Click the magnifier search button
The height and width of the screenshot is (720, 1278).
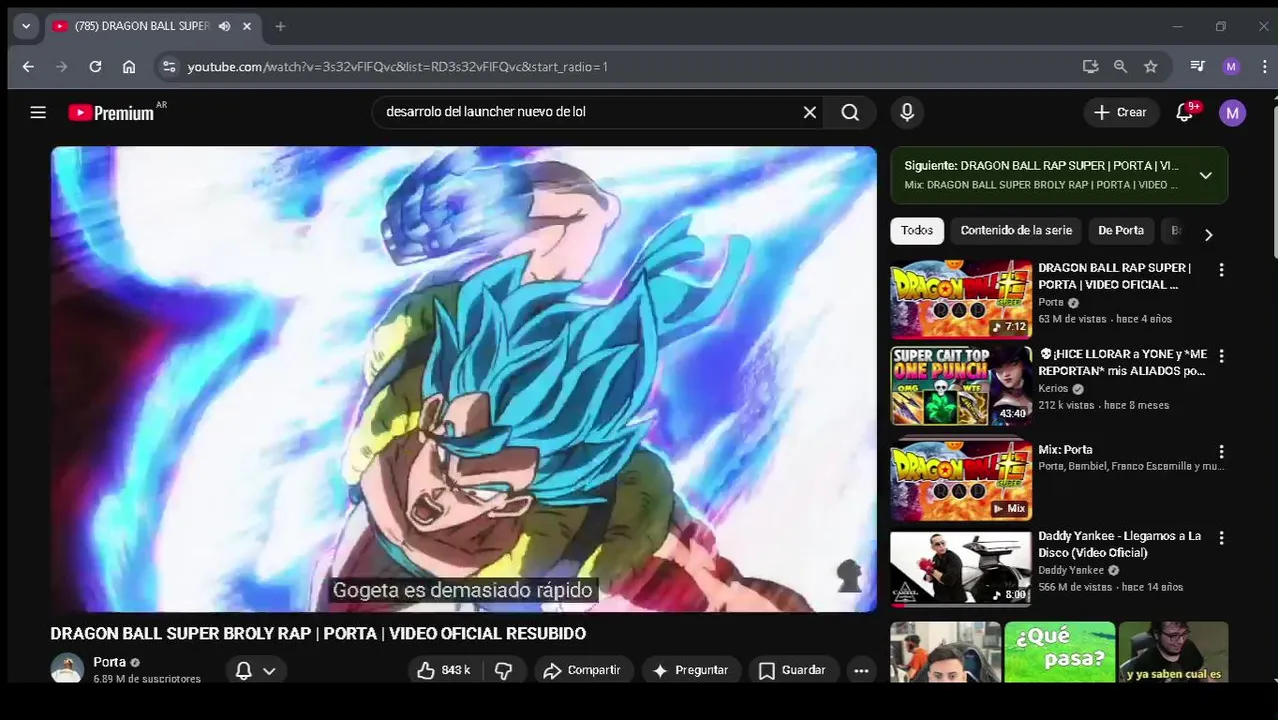[850, 113]
